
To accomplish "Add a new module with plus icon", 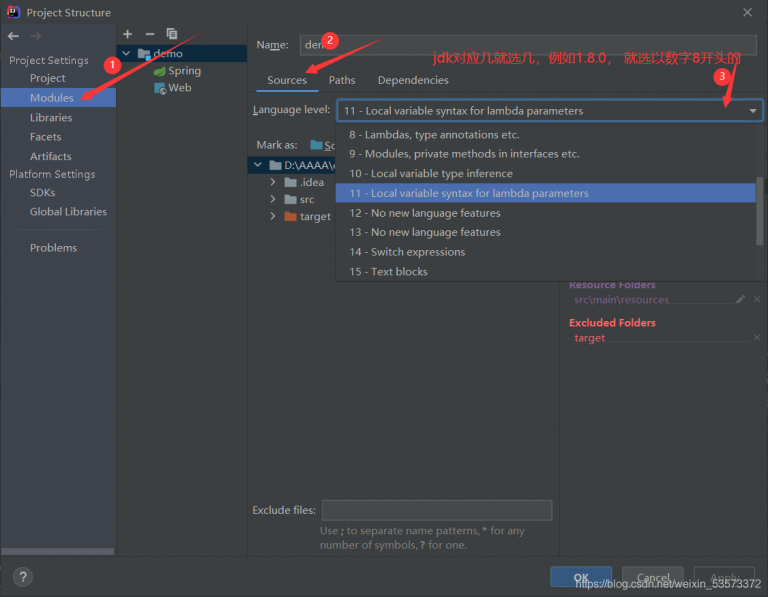I will 127,34.
